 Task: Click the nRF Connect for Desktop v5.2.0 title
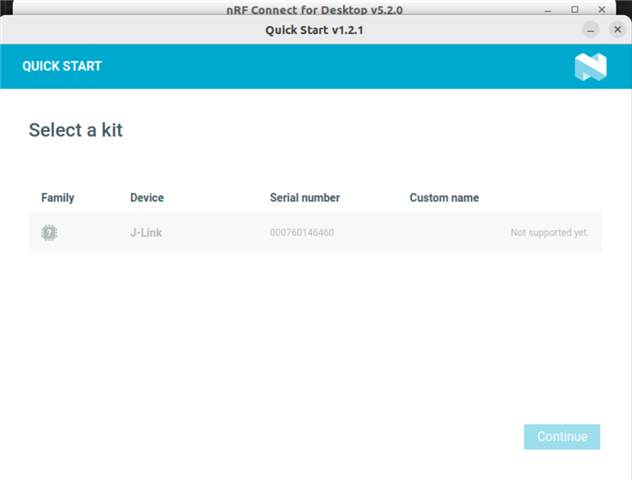click(314, 10)
